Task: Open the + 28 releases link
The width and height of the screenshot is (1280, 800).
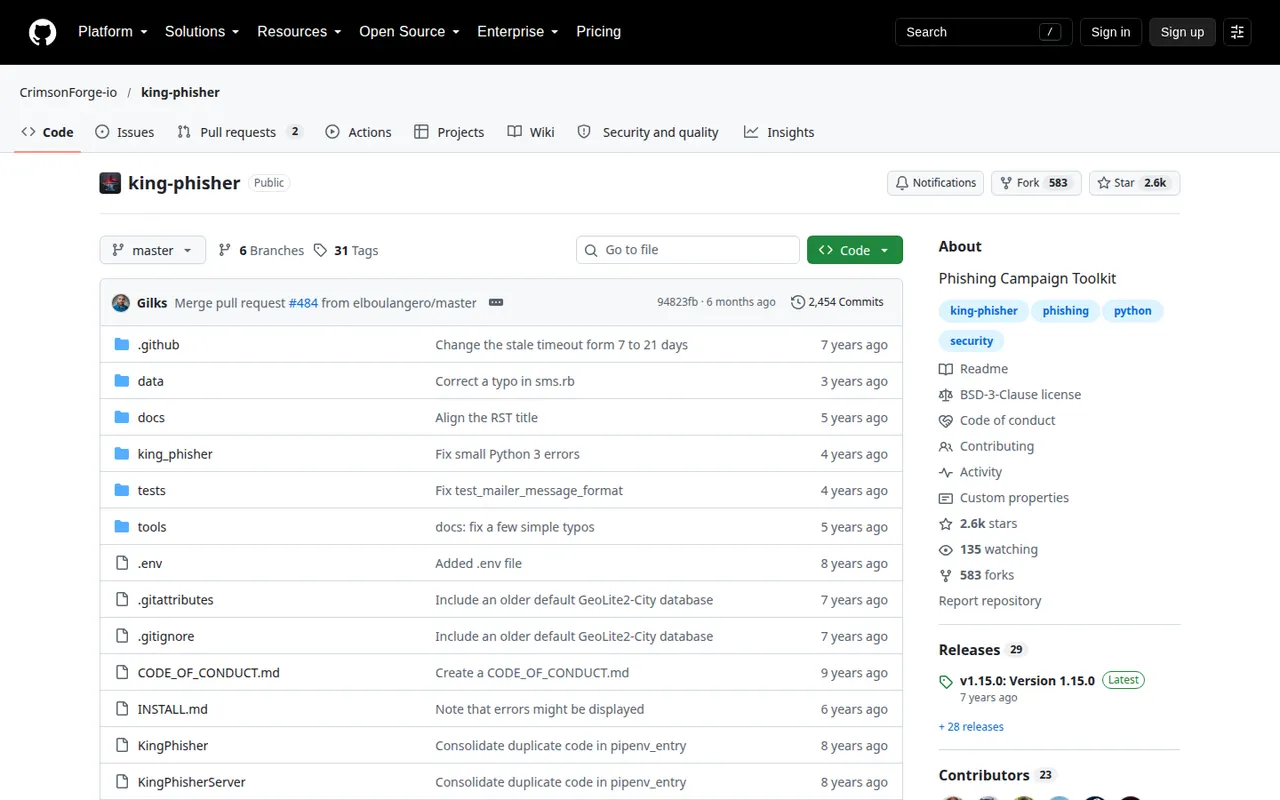Action: tap(971, 727)
